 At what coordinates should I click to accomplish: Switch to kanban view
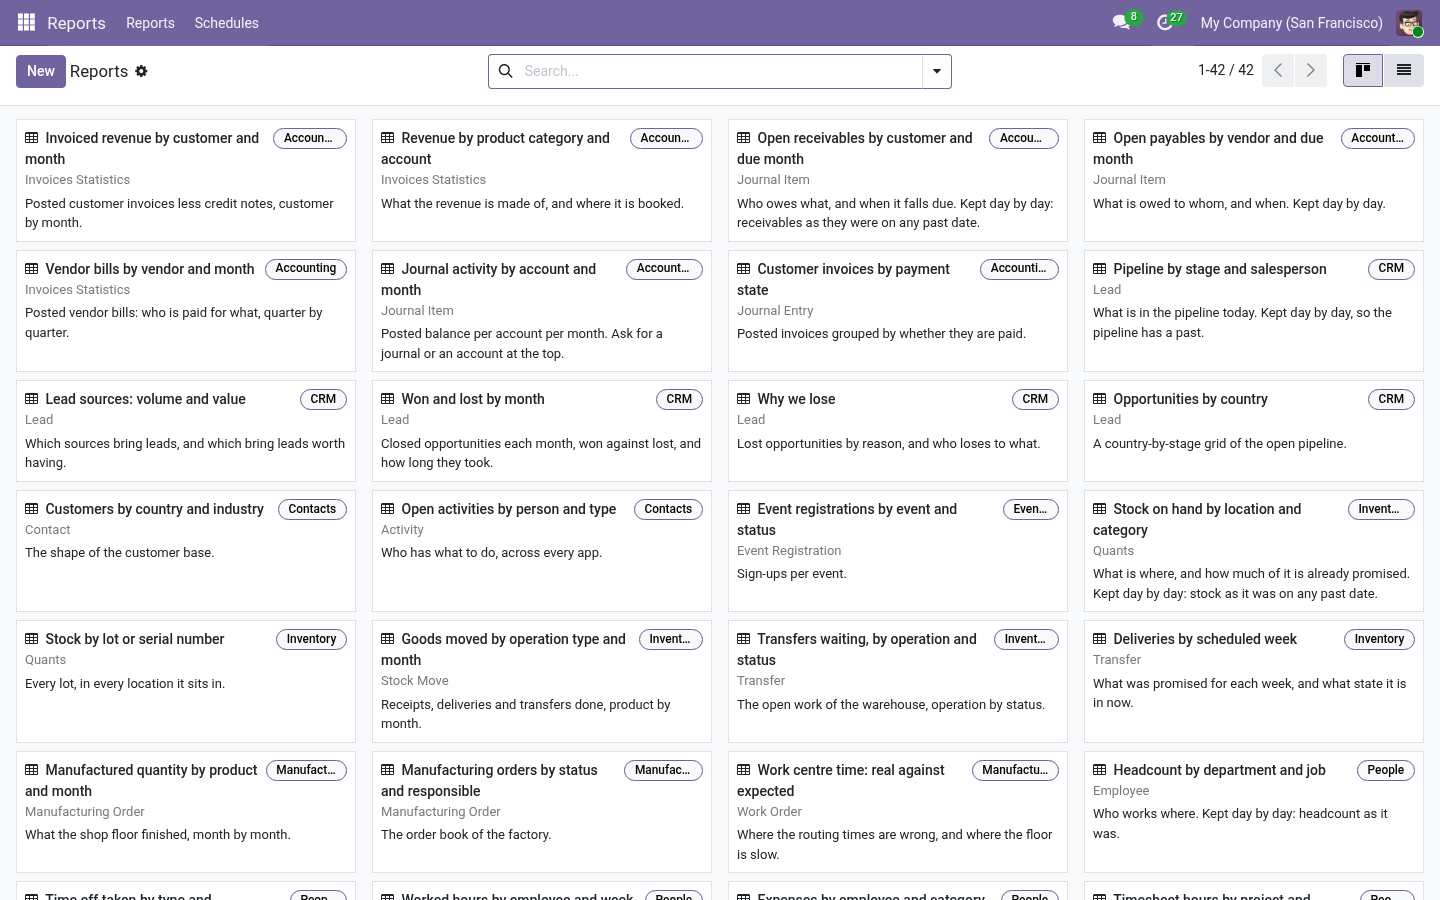click(1363, 71)
